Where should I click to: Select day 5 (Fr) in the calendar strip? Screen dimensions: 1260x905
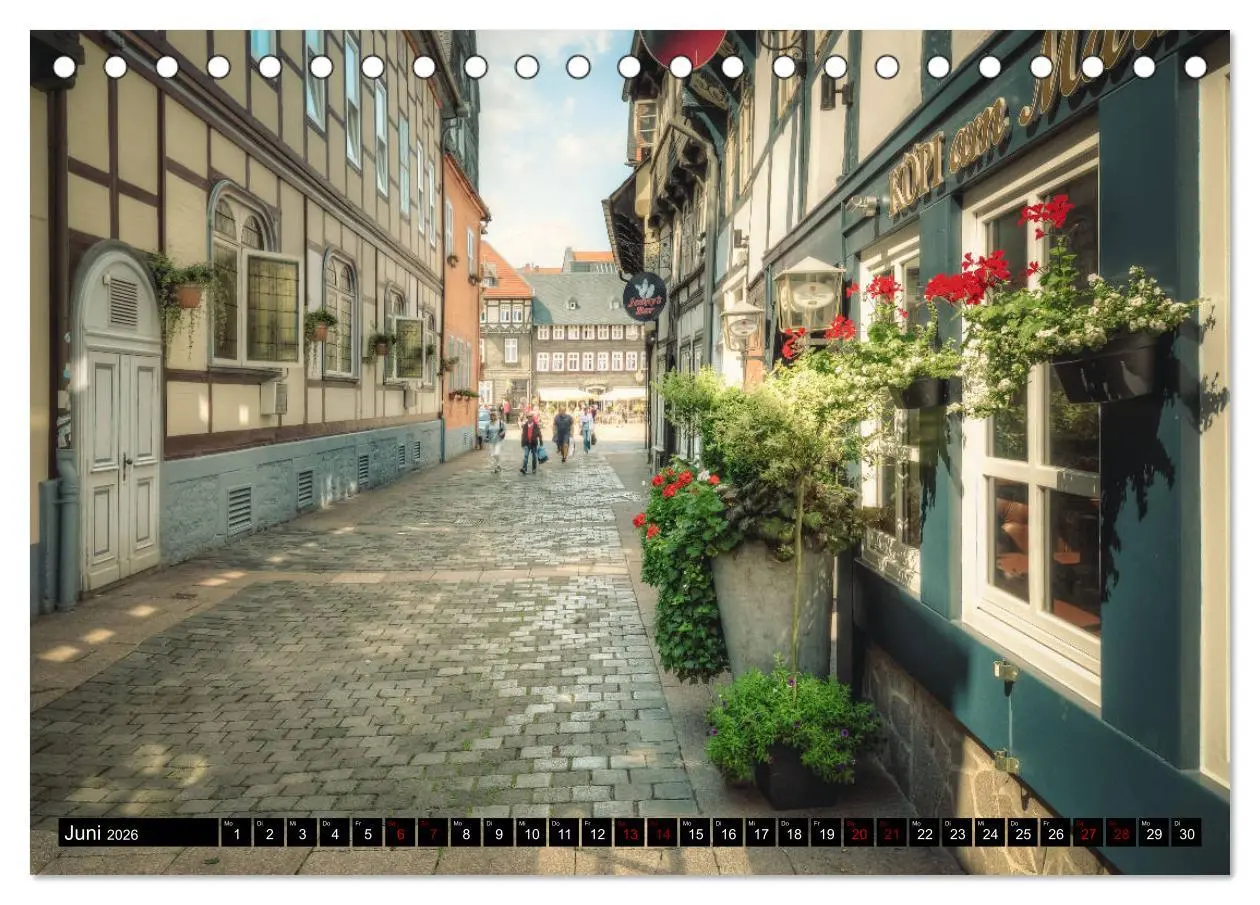click(367, 833)
